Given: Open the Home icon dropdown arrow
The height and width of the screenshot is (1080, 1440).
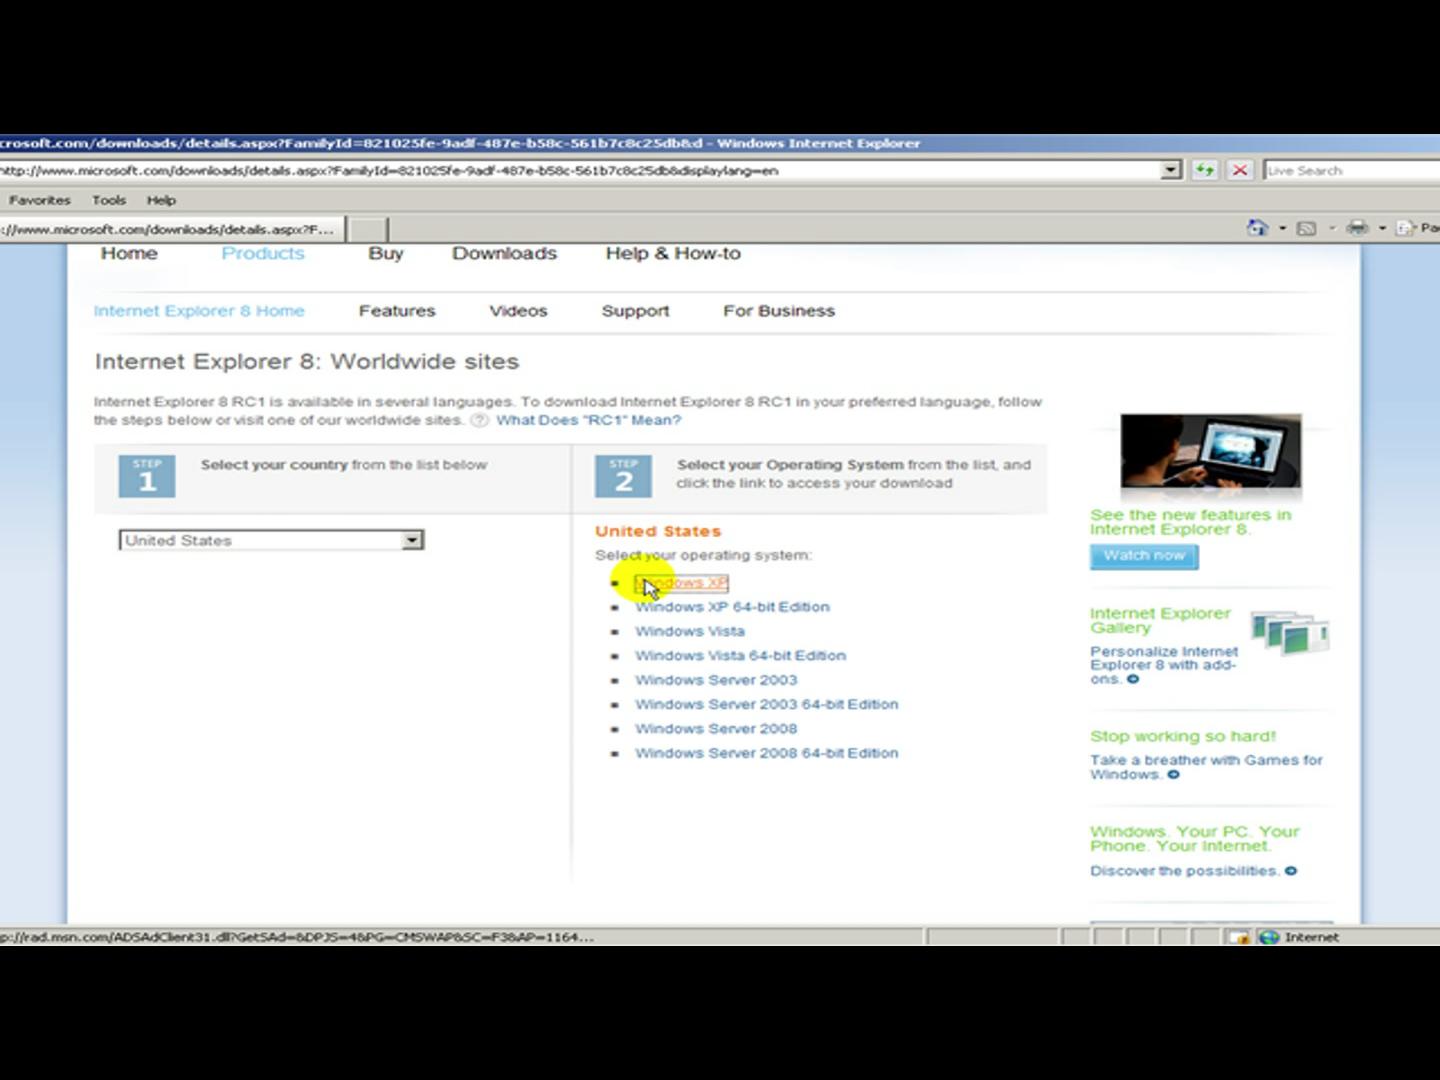Looking at the screenshot, I should (1282, 228).
